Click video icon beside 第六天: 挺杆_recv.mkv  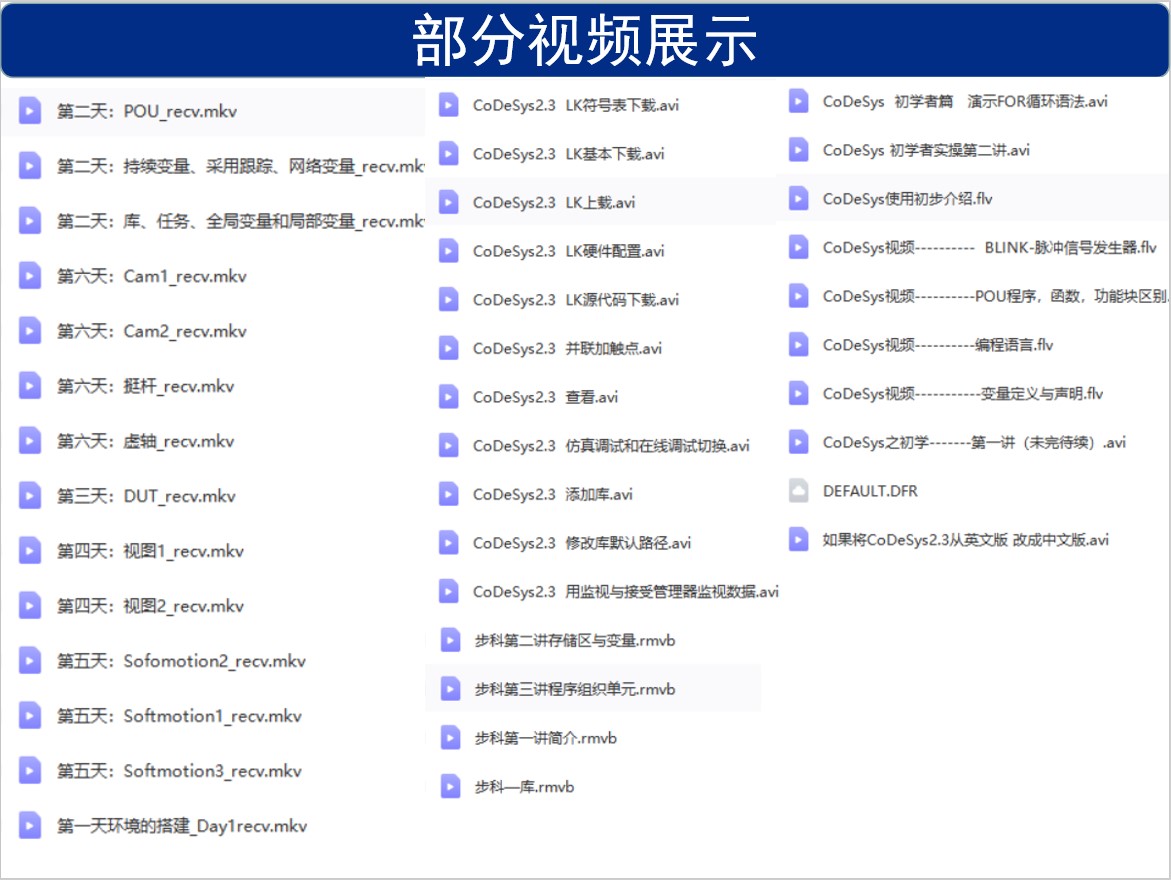(x=29, y=385)
